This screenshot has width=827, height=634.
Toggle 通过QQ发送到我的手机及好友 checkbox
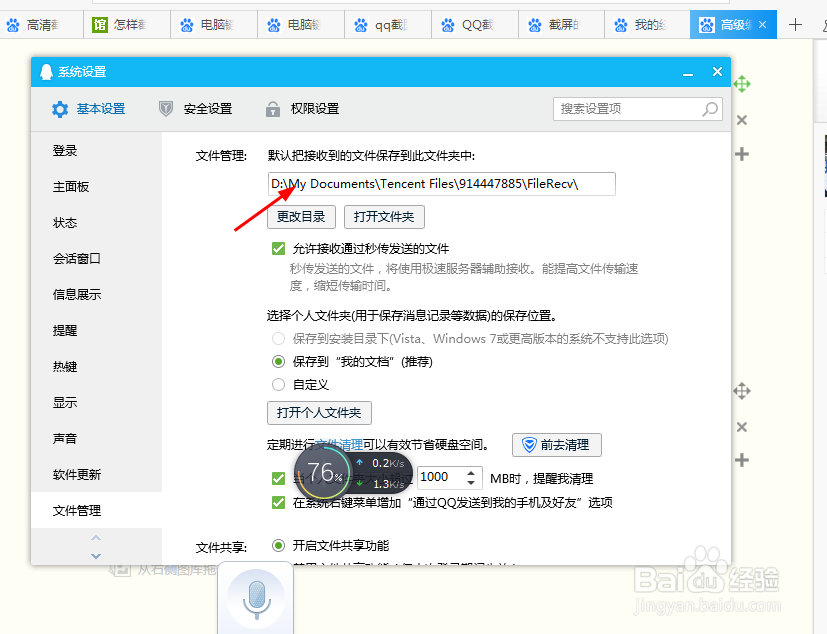pos(278,502)
